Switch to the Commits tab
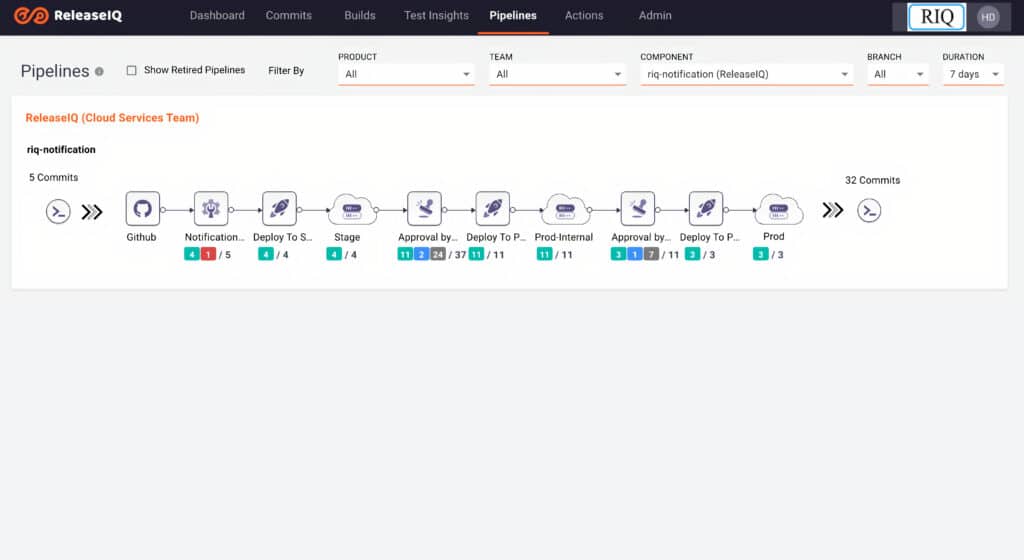The image size is (1024, 560). (x=289, y=16)
